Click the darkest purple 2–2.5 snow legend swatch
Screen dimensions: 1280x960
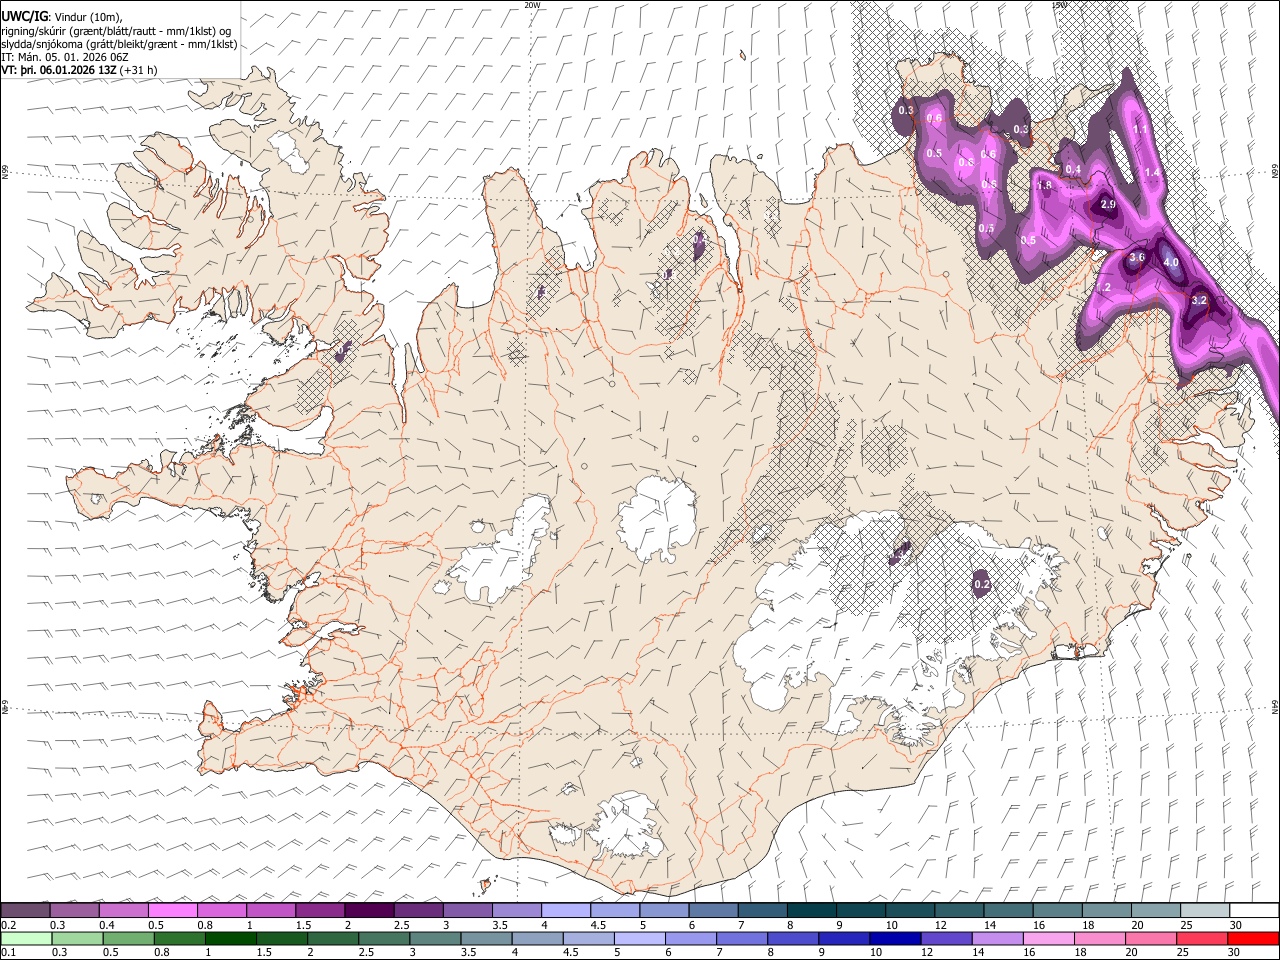pos(368,910)
